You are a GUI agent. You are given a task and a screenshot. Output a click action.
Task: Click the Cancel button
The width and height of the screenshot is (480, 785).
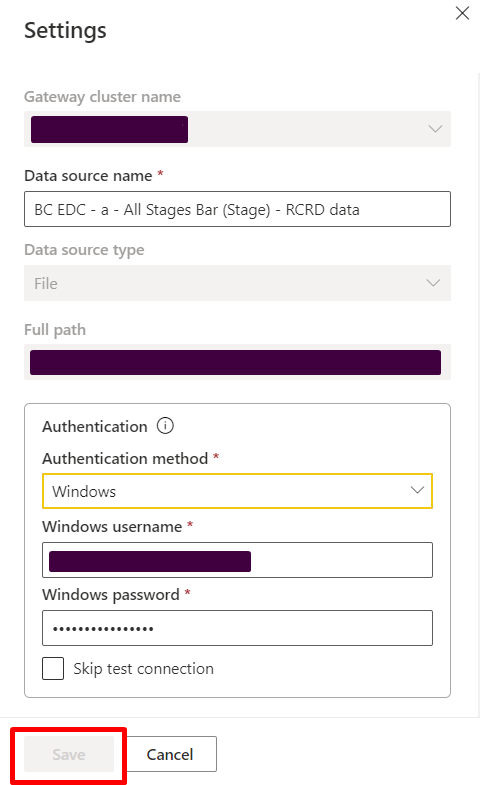(170, 754)
